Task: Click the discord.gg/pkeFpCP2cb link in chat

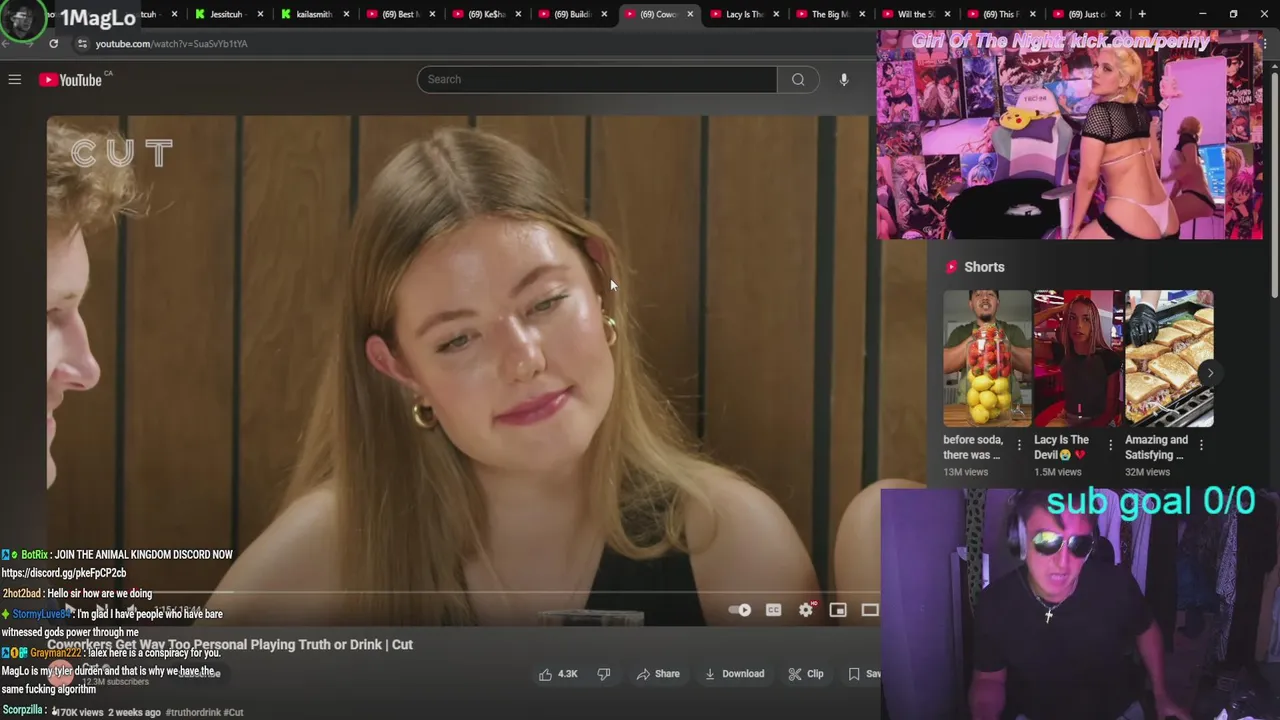Action: (64, 573)
